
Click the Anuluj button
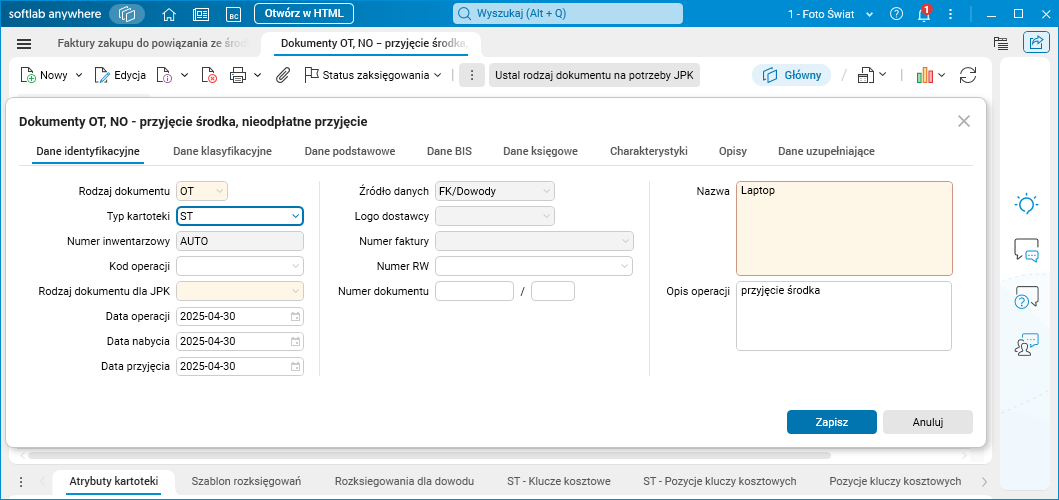click(x=927, y=422)
